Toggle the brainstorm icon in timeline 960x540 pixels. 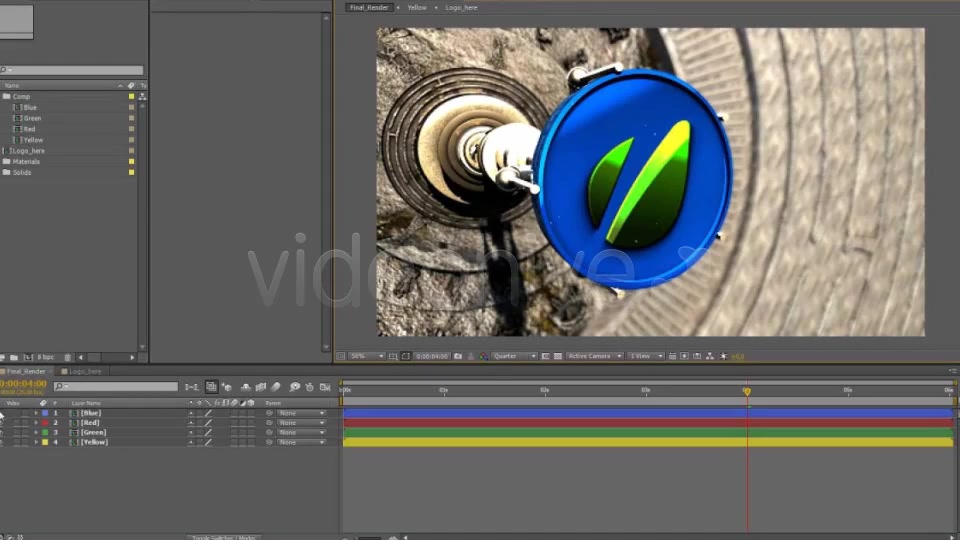(294, 387)
